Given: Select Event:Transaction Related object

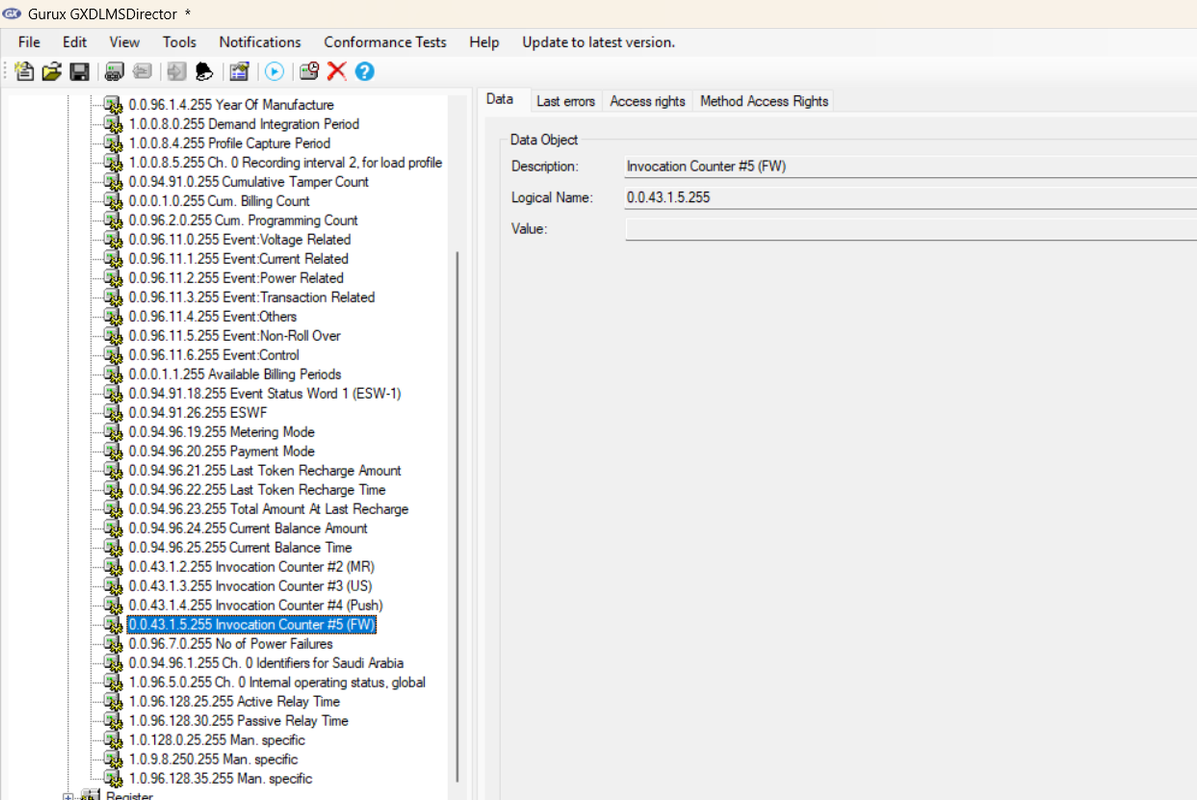Looking at the screenshot, I should pos(252,298).
